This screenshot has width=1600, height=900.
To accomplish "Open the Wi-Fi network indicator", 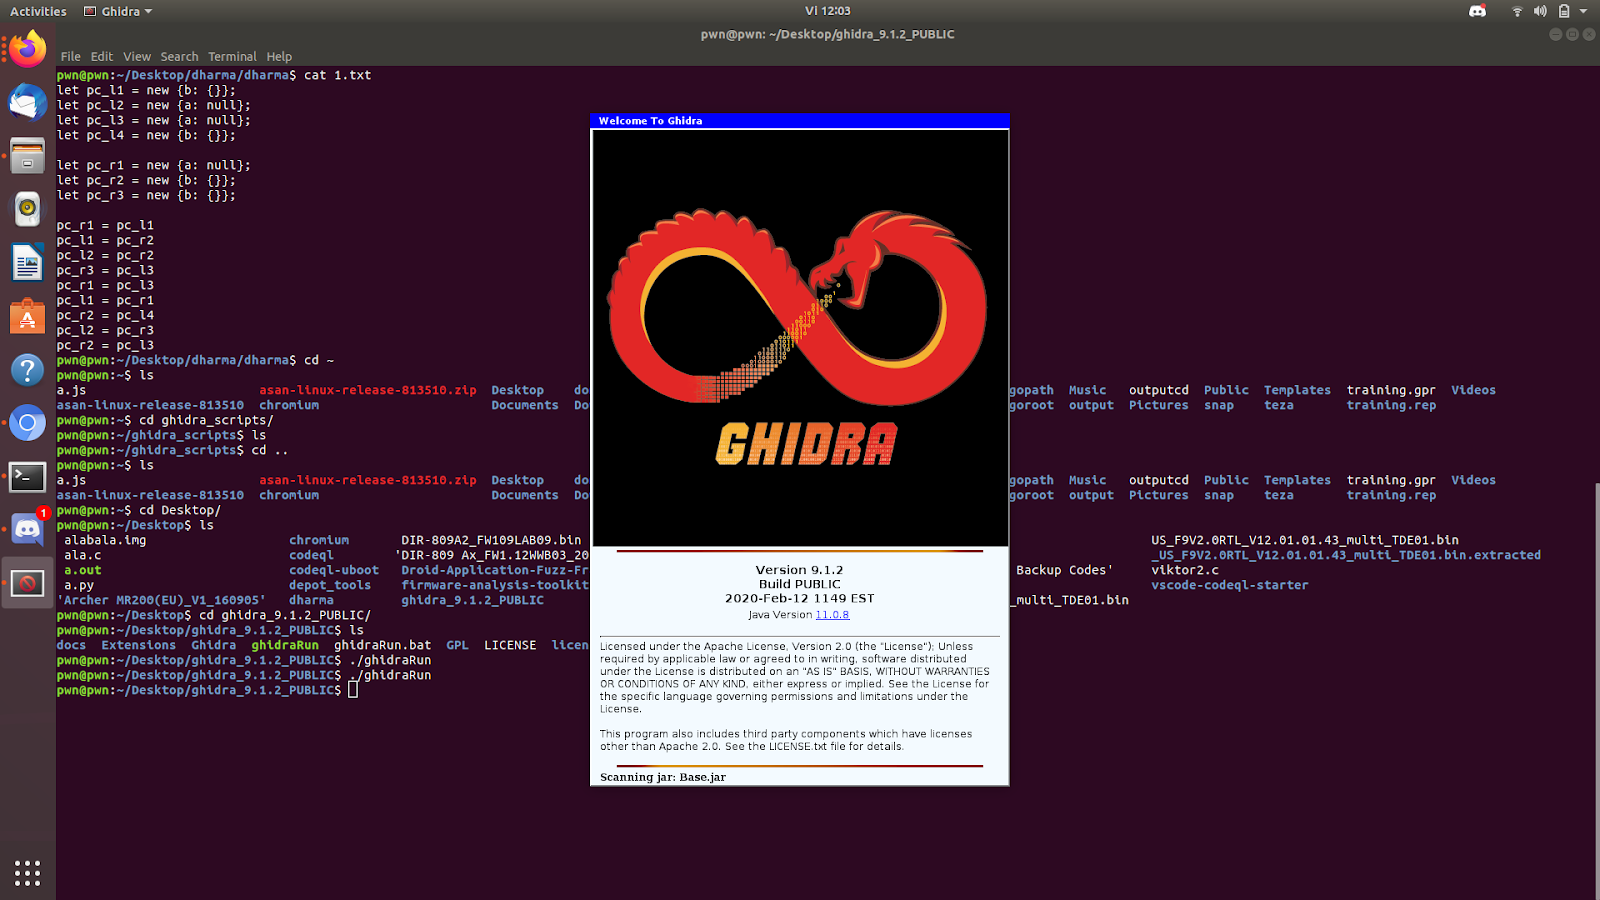I will click(x=1517, y=11).
